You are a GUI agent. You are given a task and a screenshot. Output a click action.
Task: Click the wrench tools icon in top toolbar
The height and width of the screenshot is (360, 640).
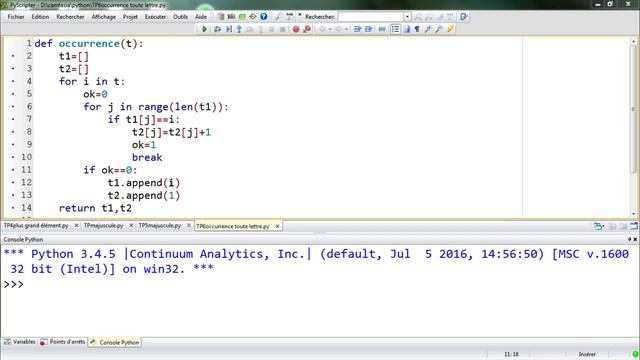tap(278, 16)
